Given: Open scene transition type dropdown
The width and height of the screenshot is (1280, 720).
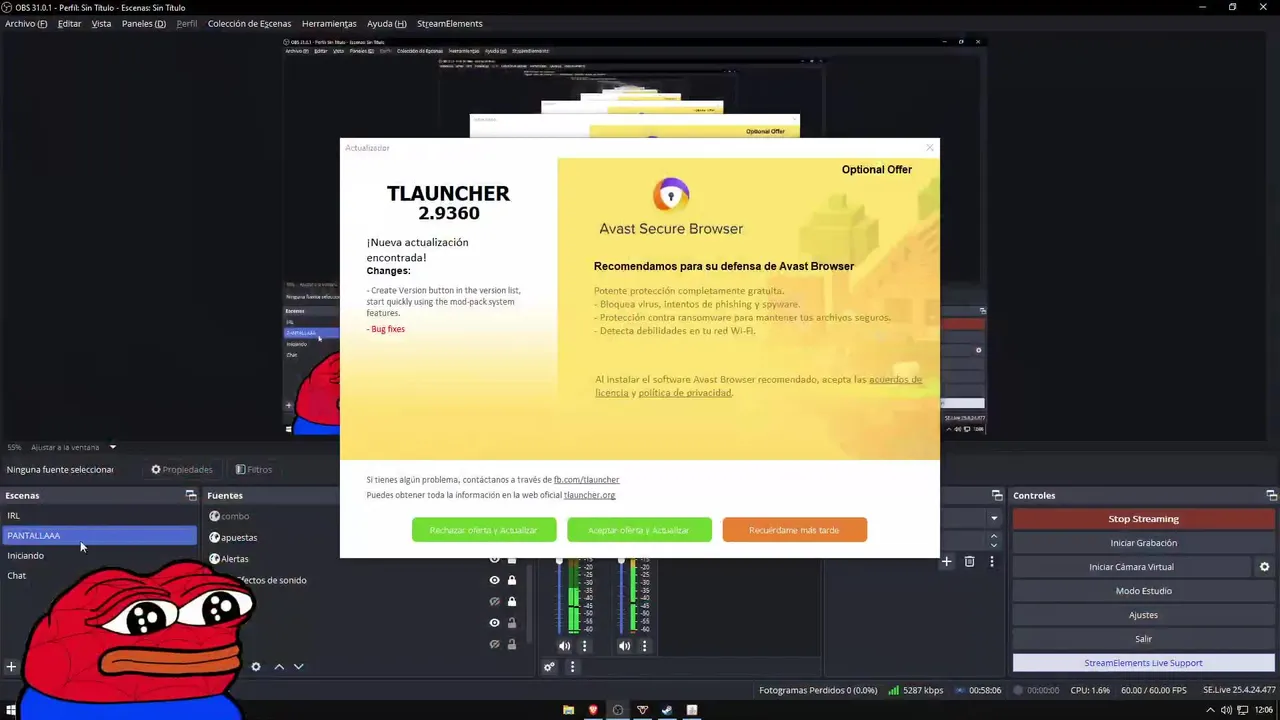Looking at the screenshot, I should (994, 518).
